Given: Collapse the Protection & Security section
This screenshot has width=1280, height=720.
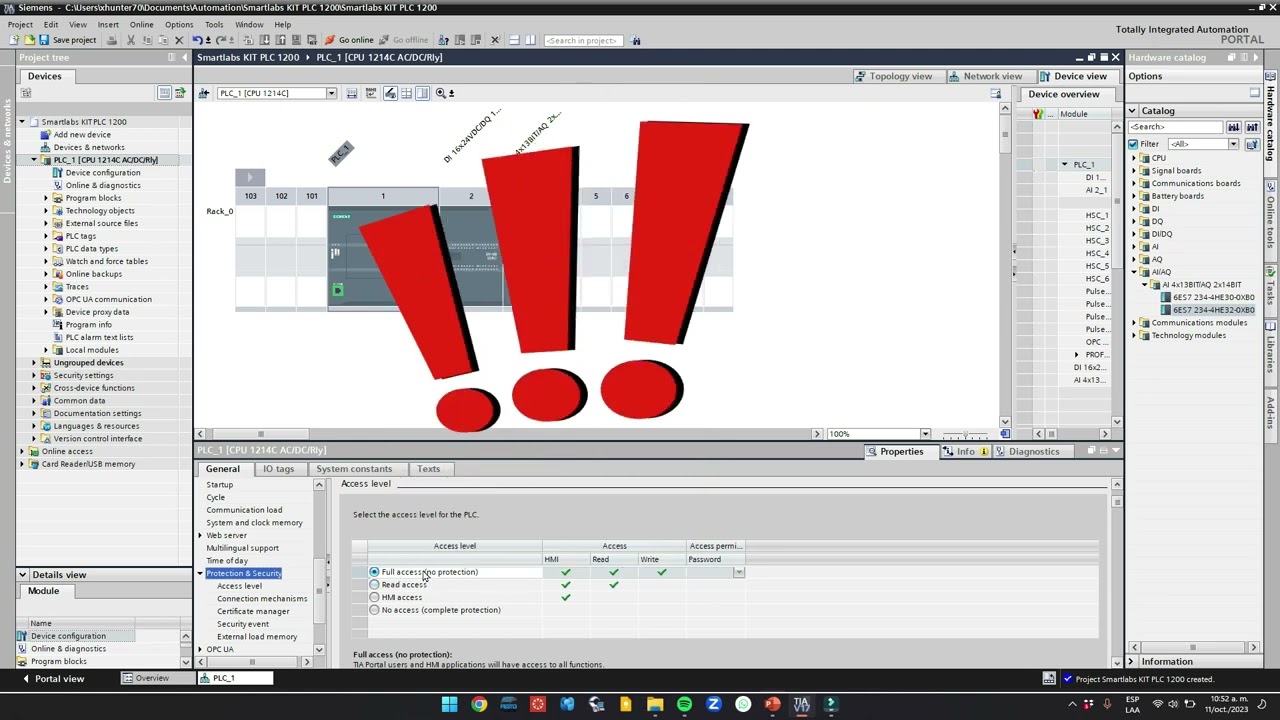Looking at the screenshot, I should [200, 573].
